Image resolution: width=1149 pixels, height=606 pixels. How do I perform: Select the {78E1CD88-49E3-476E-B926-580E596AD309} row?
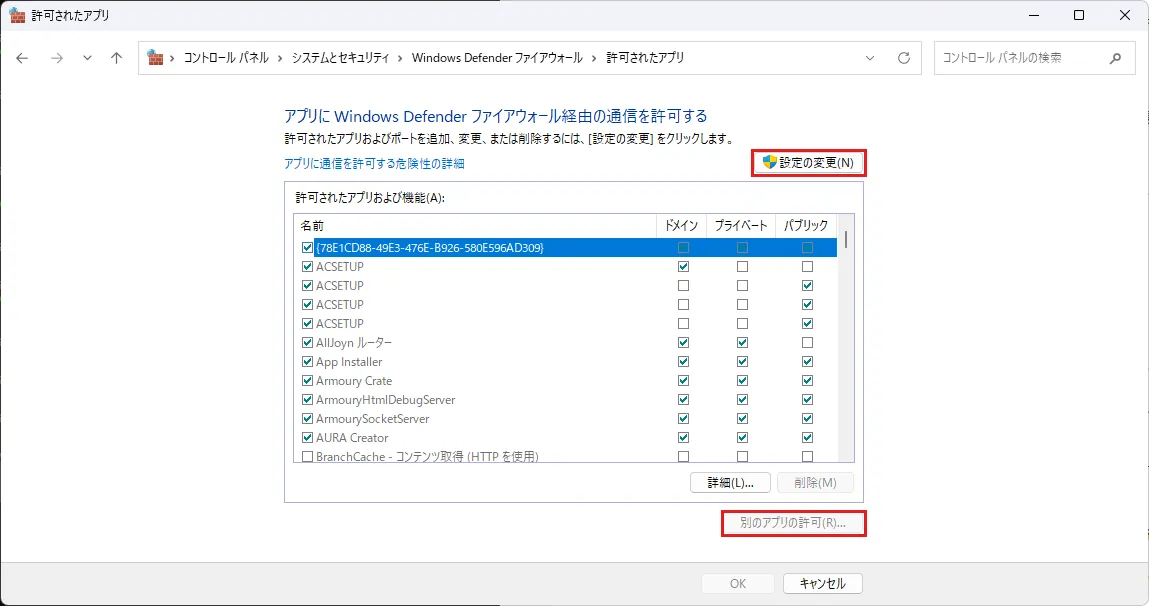(566, 248)
